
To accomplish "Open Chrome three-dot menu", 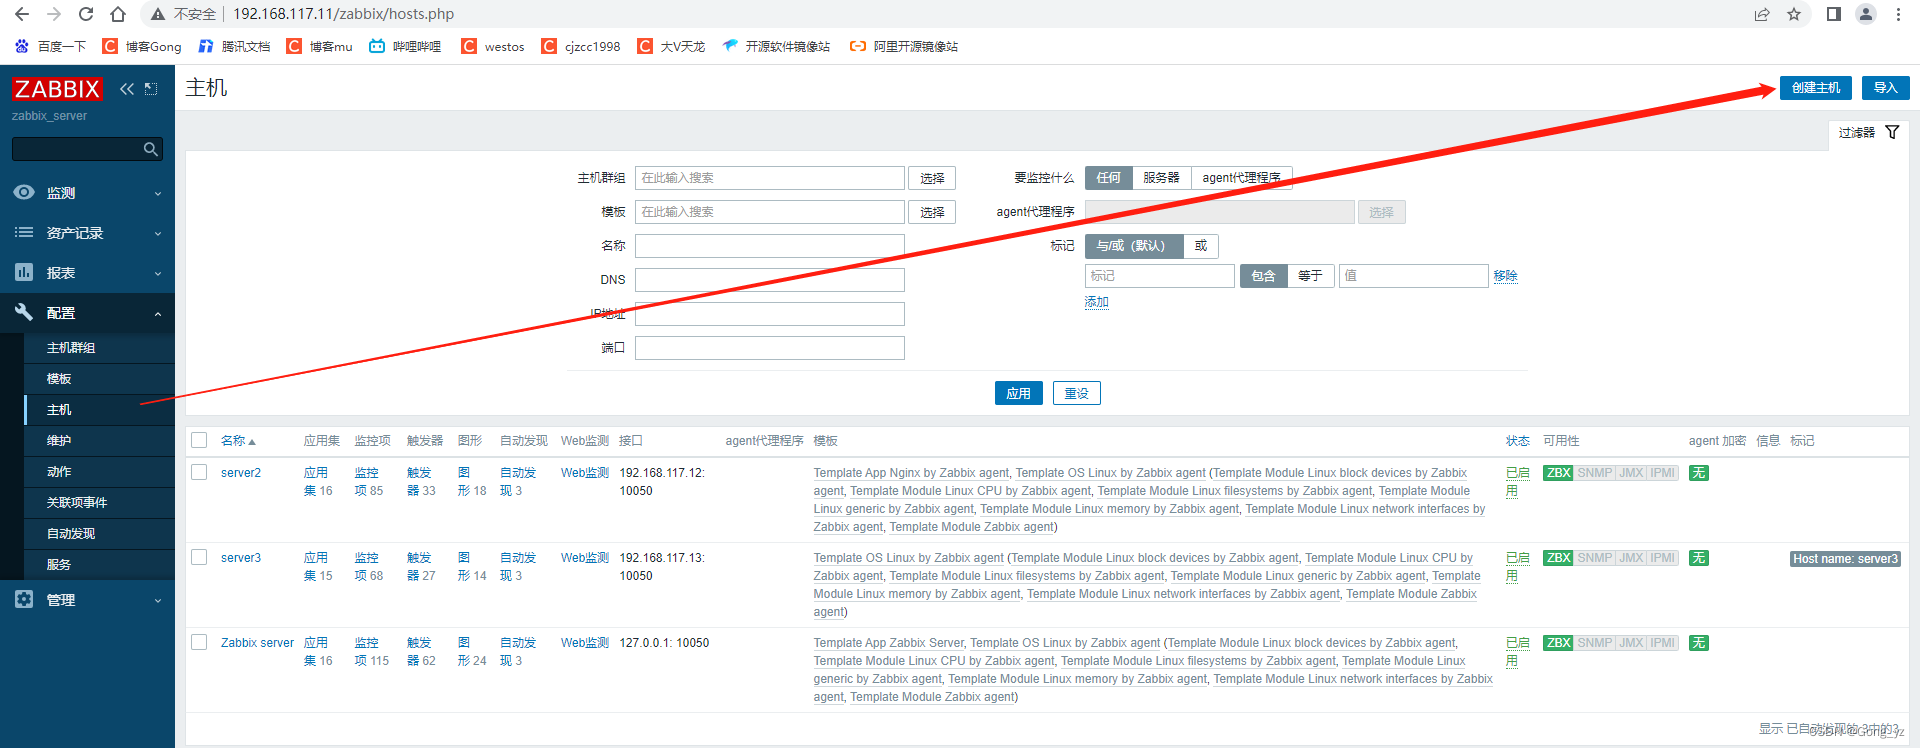I will pos(1898,14).
